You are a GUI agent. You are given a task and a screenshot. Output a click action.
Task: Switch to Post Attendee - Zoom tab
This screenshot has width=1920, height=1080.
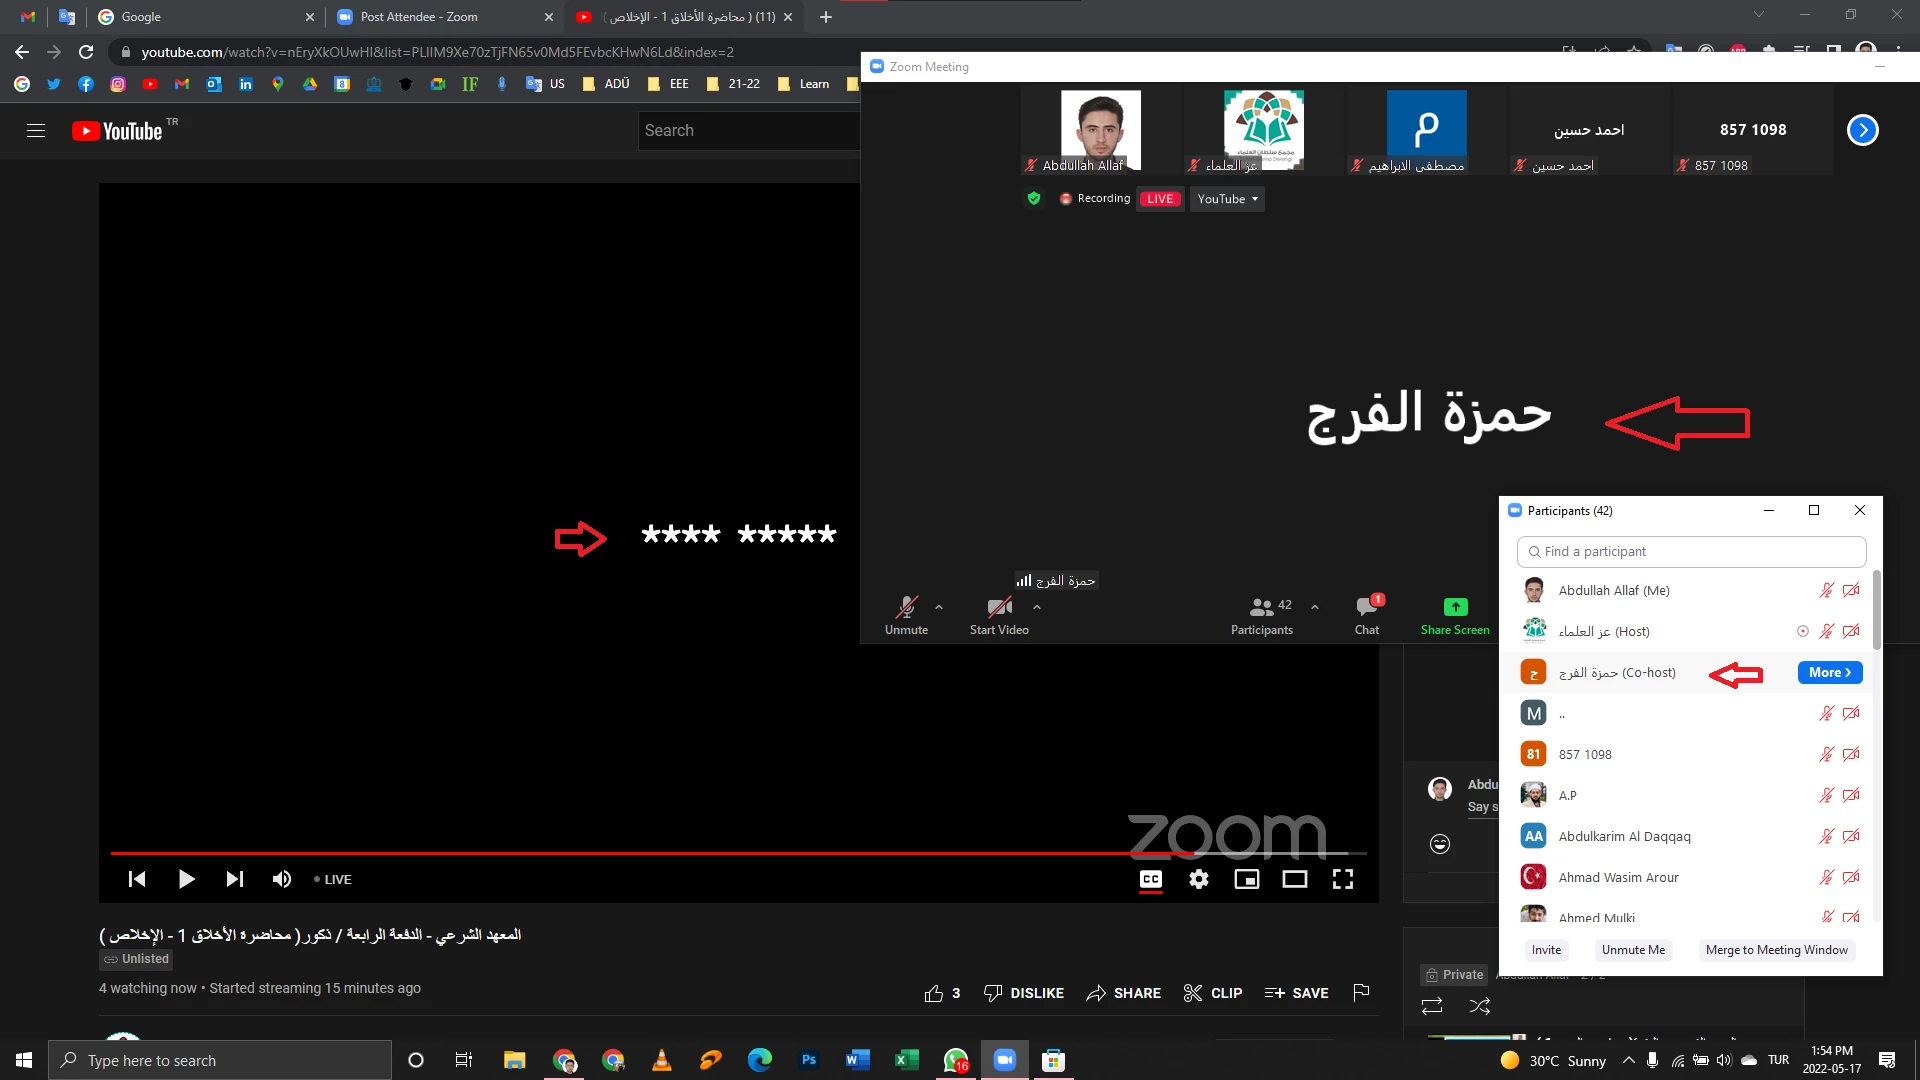[432, 17]
